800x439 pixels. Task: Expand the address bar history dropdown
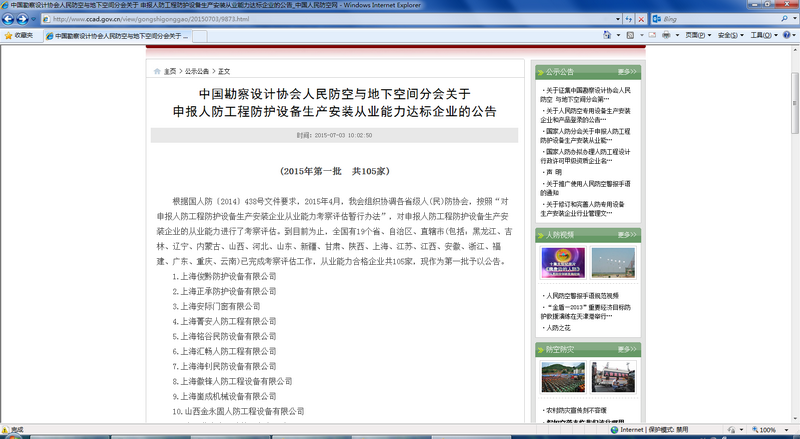[618, 19]
